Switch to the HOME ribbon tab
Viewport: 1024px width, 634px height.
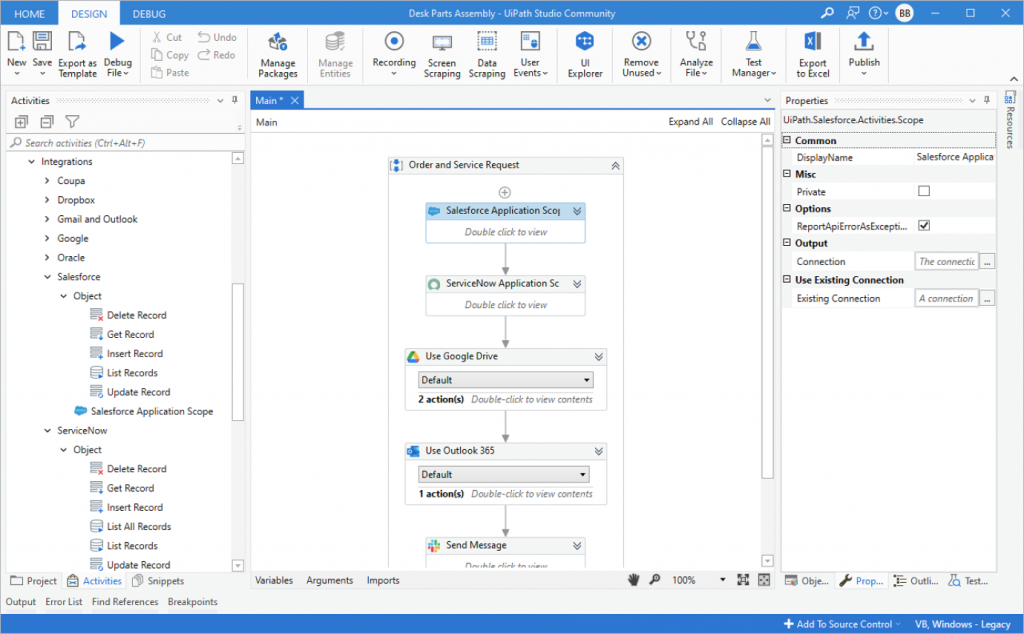29,14
